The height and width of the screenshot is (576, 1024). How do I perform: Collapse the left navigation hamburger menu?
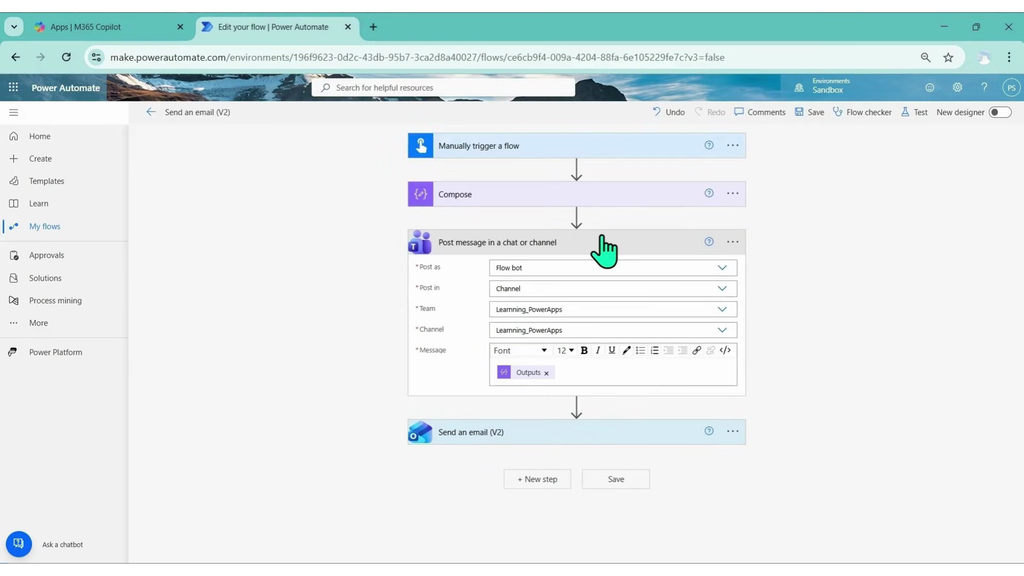coord(13,112)
